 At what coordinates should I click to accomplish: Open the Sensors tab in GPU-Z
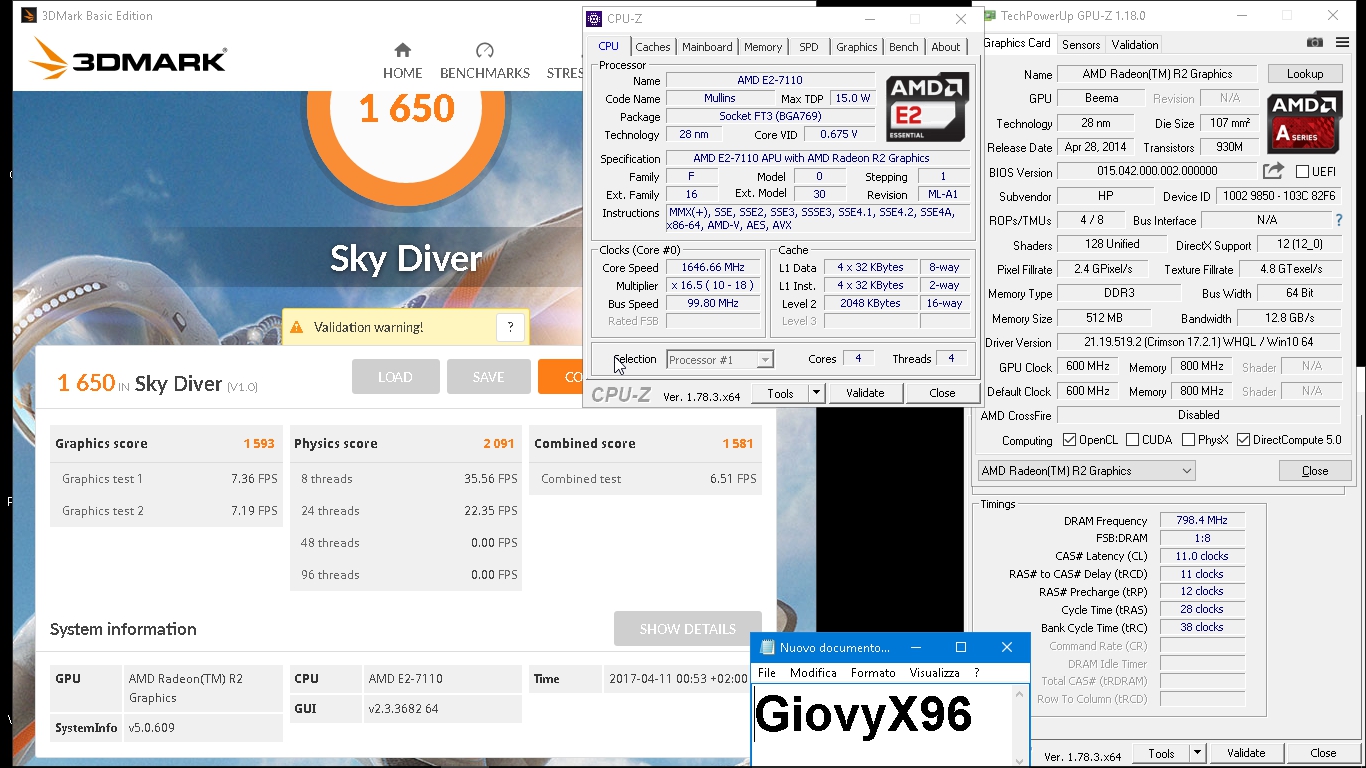click(1081, 45)
